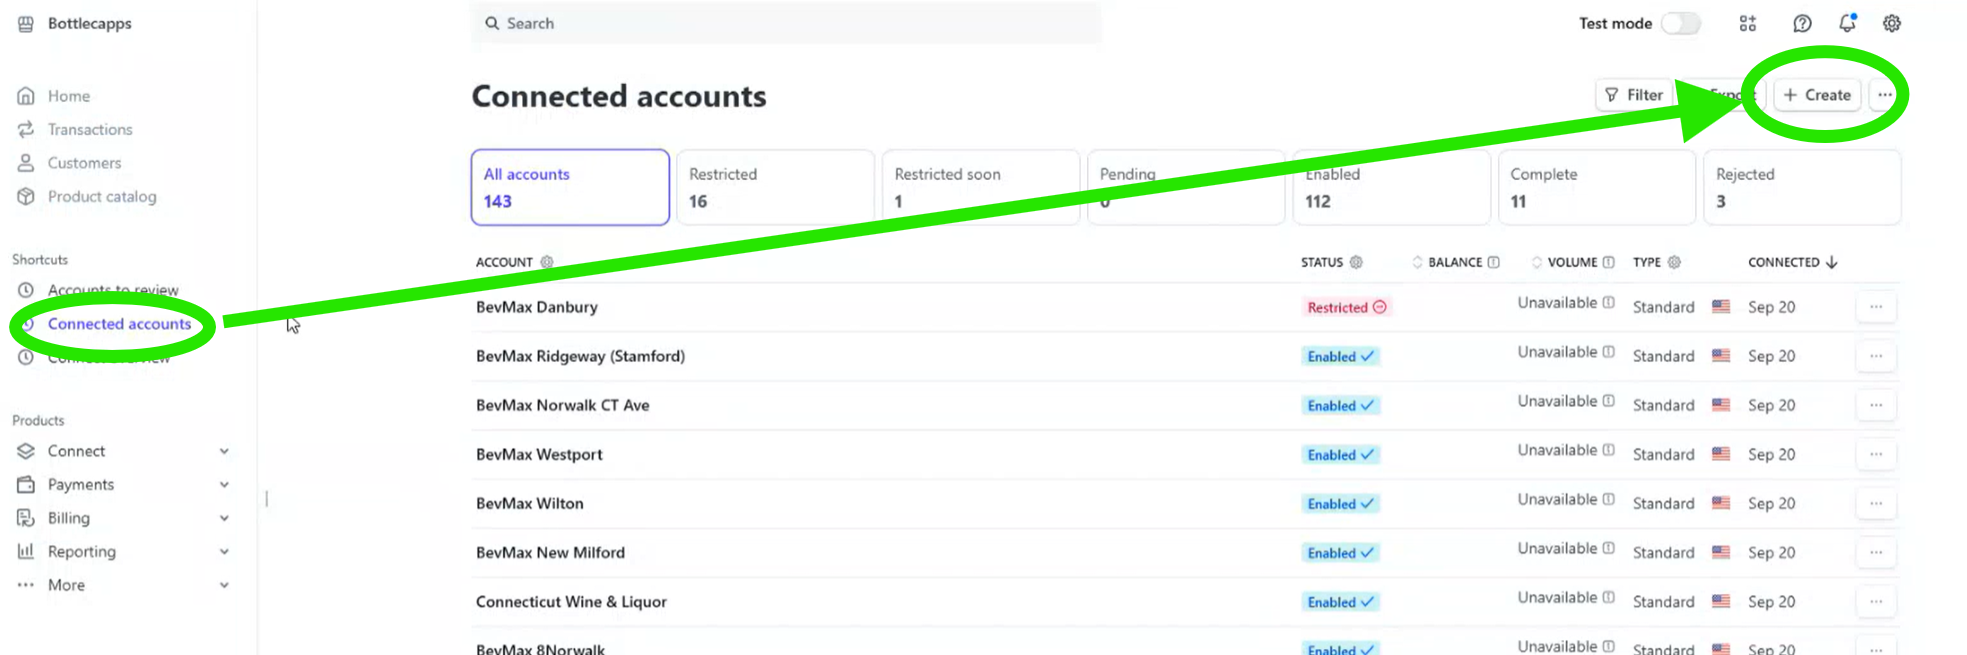This screenshot has height=655, width=1967.
Task: Open the Connect product icon
Action: [x=26, y=451]
